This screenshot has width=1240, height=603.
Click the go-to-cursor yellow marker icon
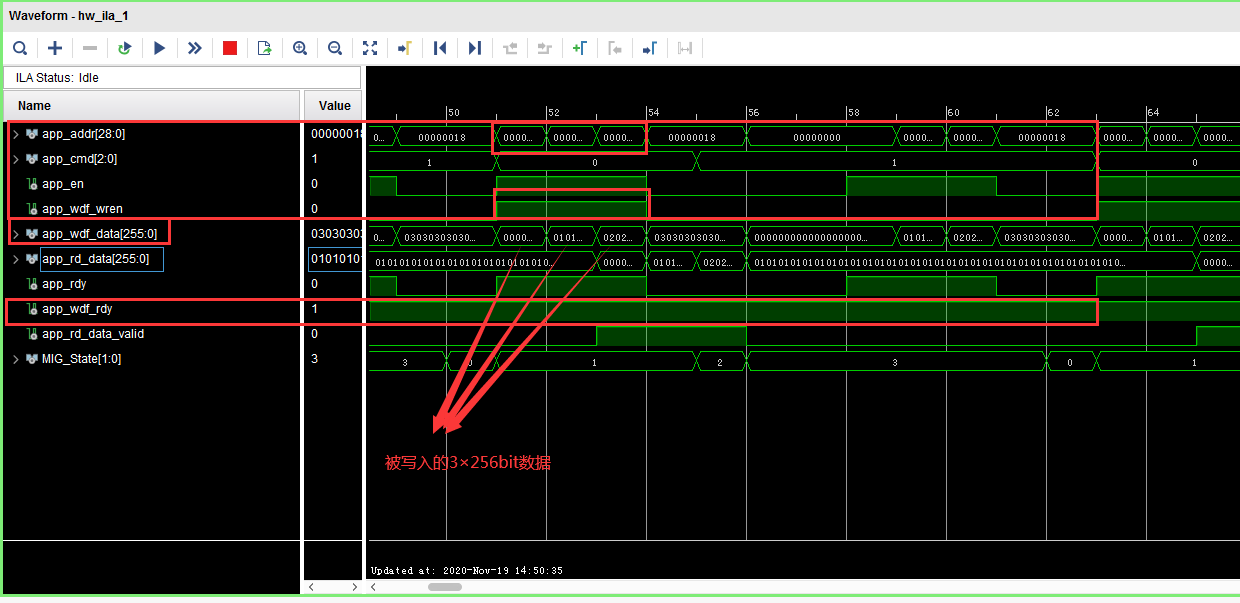(x=405, y=48)
